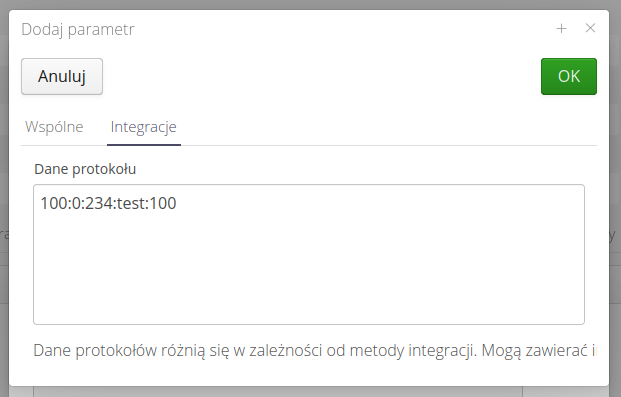This screenshot has height=397, width=621.
Task: Switch to the Wspólne tab
Action: pos(54,127)
